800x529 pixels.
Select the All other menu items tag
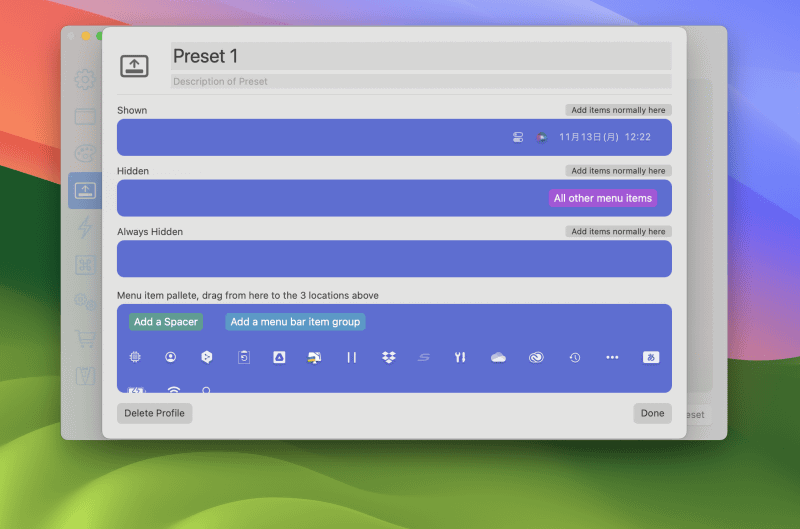pyautogui.click(x=603, y=198)
